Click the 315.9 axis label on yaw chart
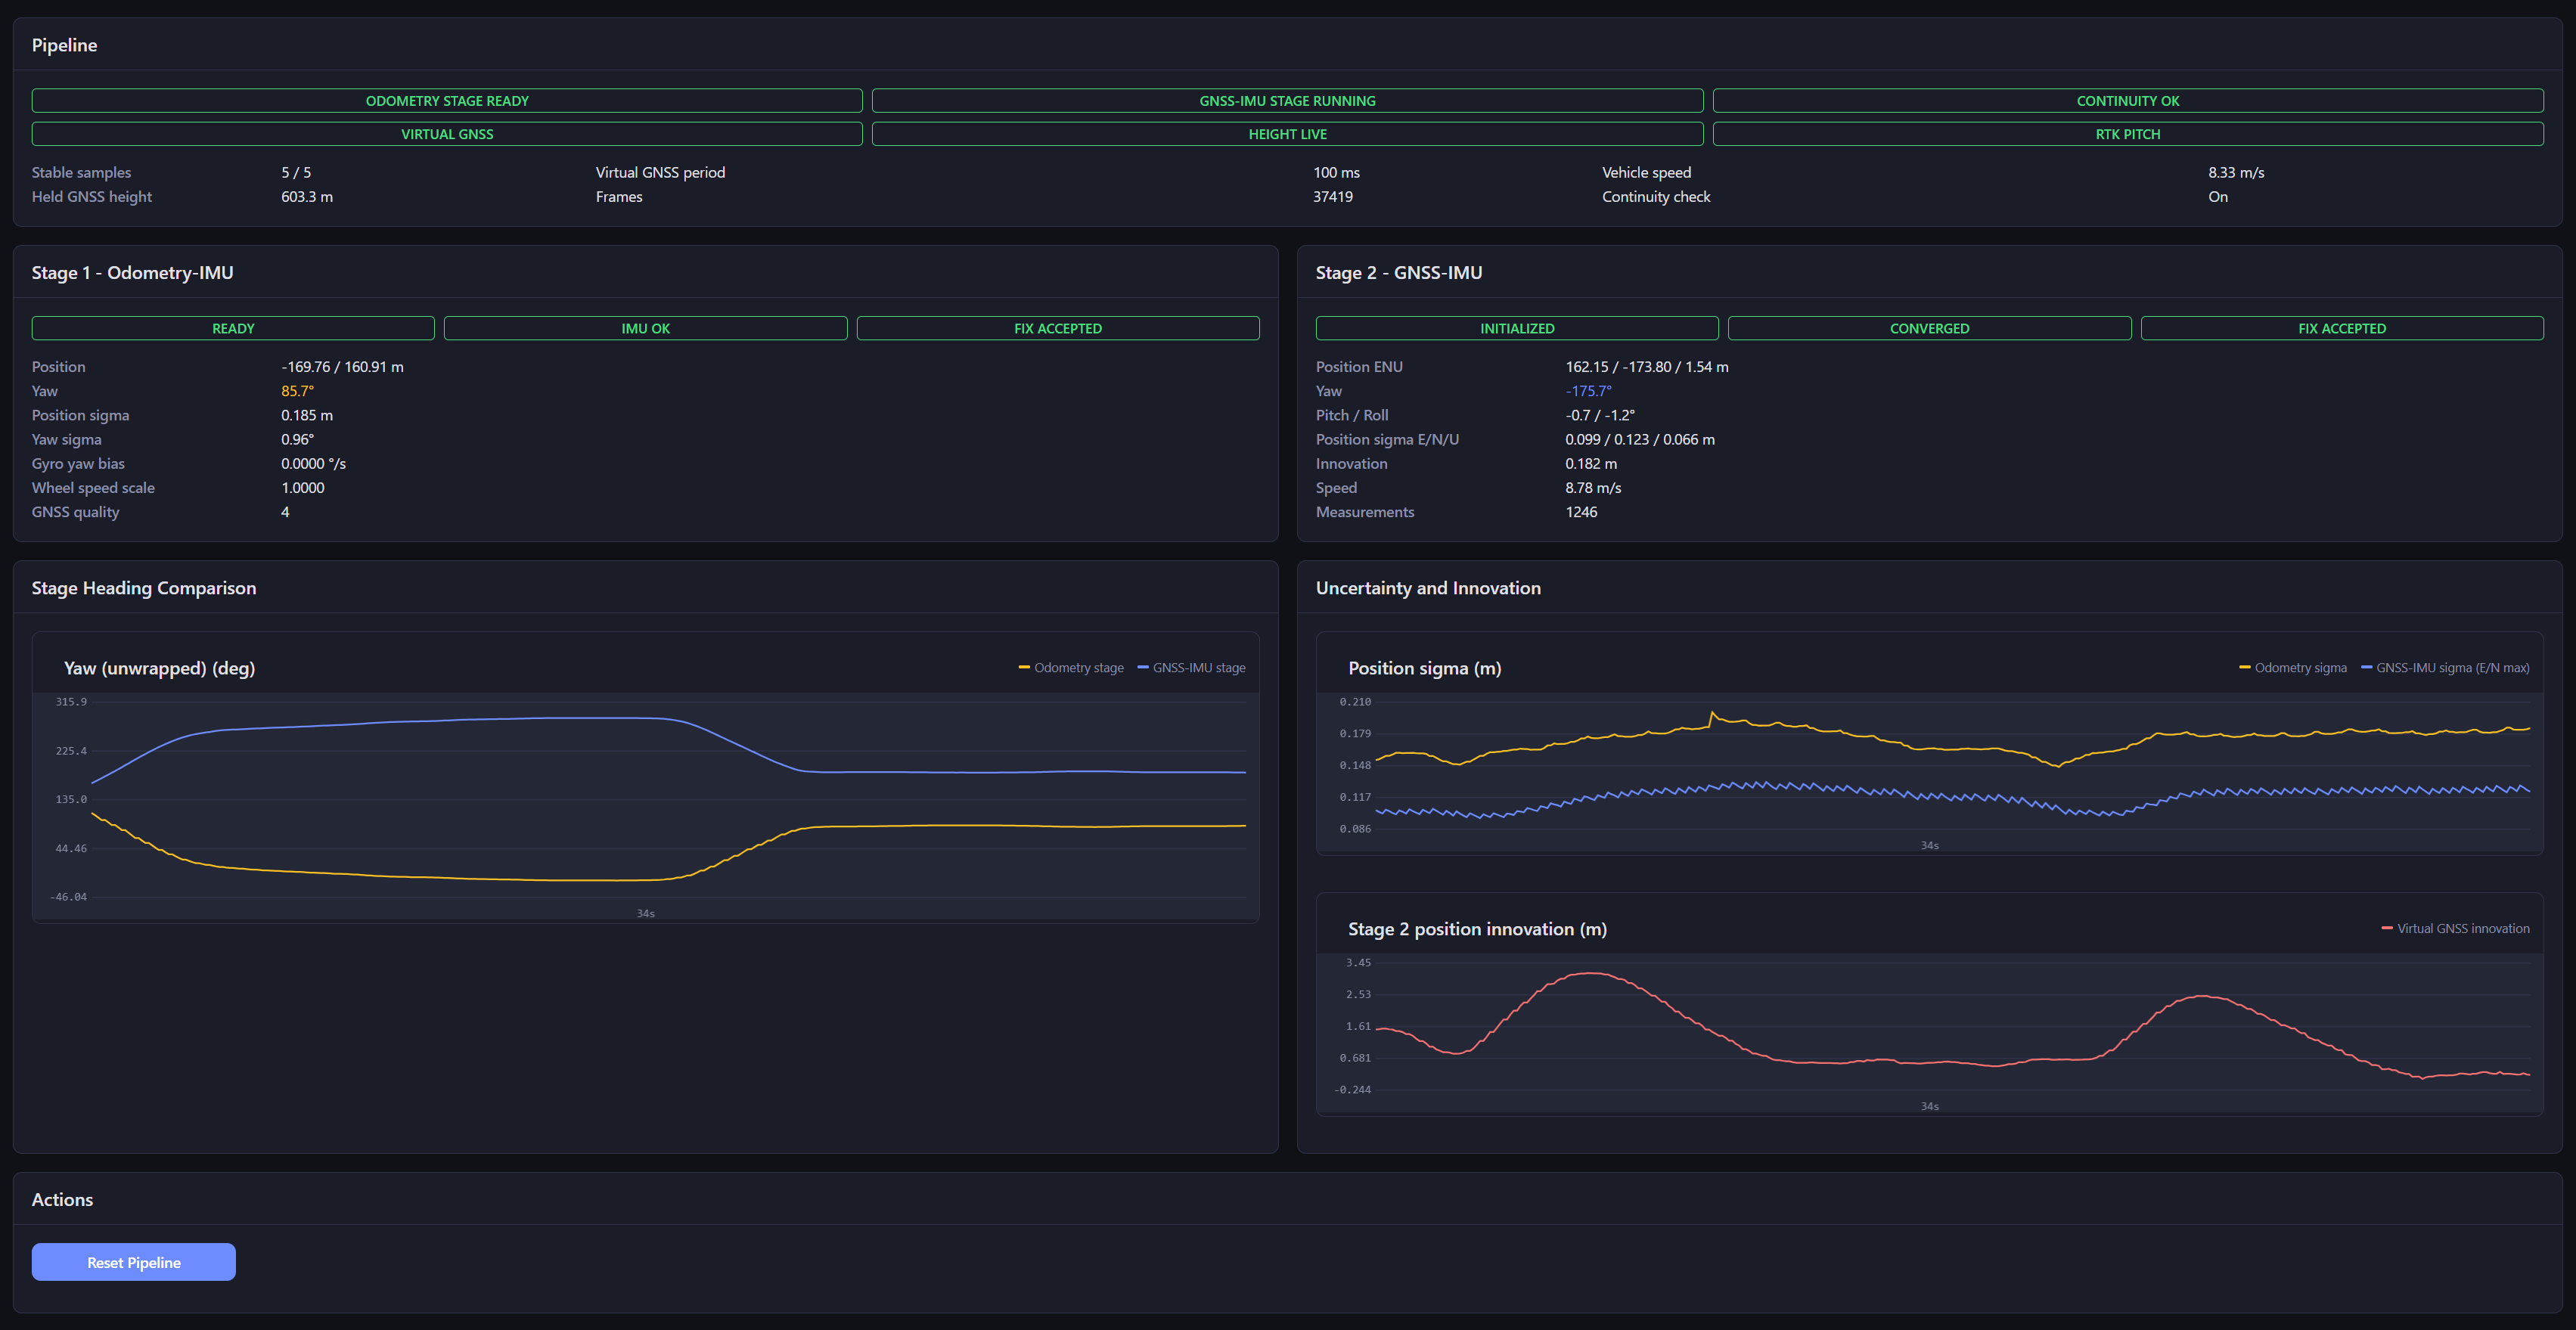Image resolution: width=2576 pixels, height=1330 pixels. pos(71,702)
